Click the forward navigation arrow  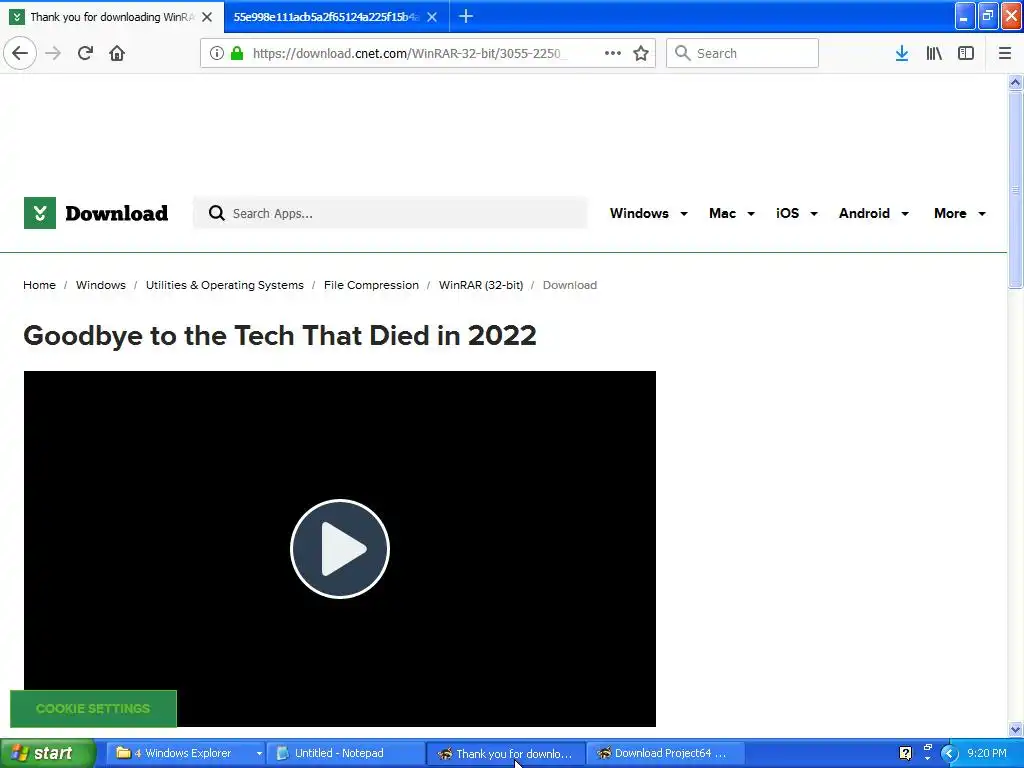[53, 53]
